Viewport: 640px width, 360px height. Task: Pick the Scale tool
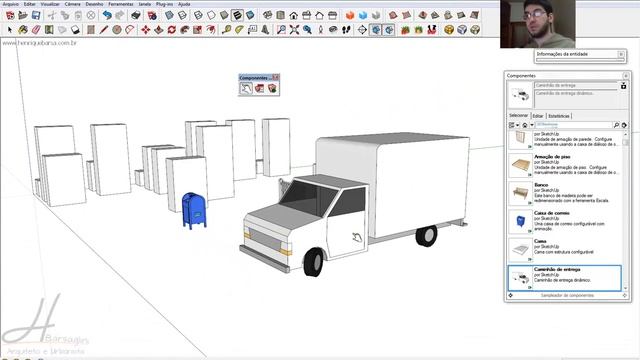[198, 30]
